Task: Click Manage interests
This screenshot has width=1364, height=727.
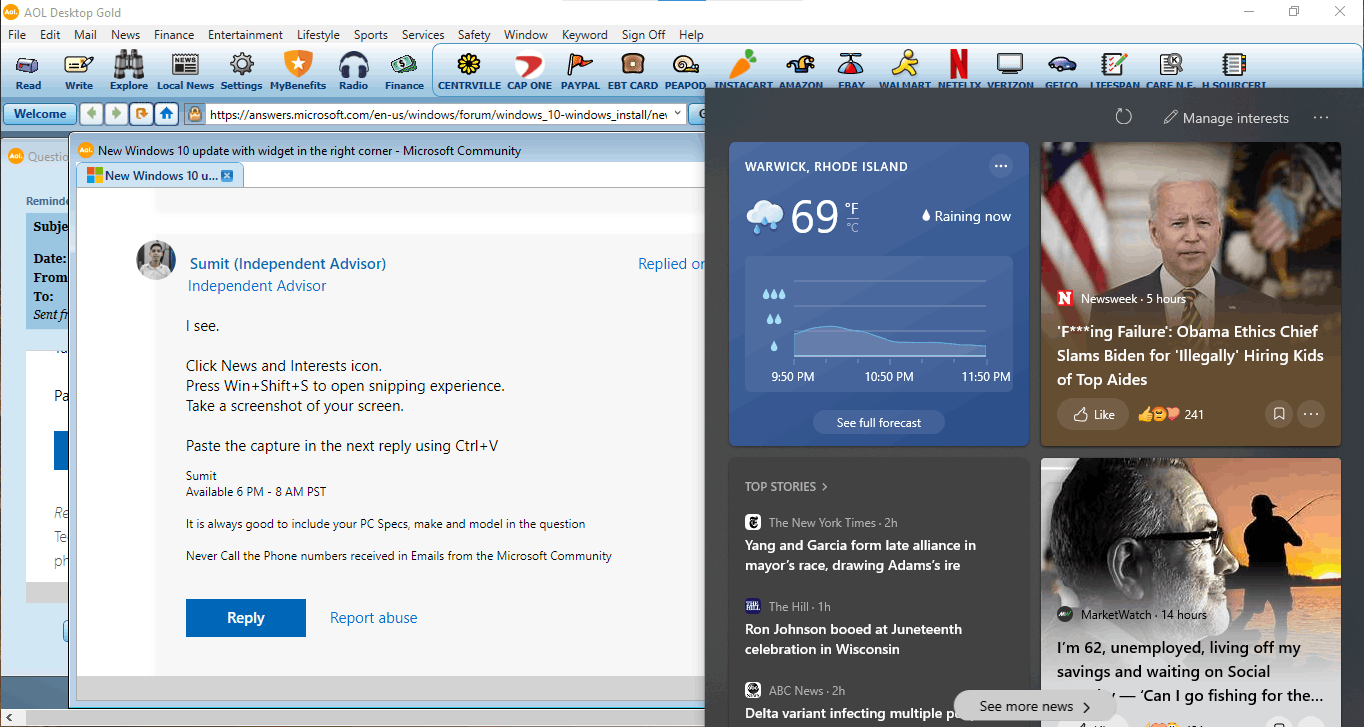Action: pyautogui.click(x=1226, y=118)
